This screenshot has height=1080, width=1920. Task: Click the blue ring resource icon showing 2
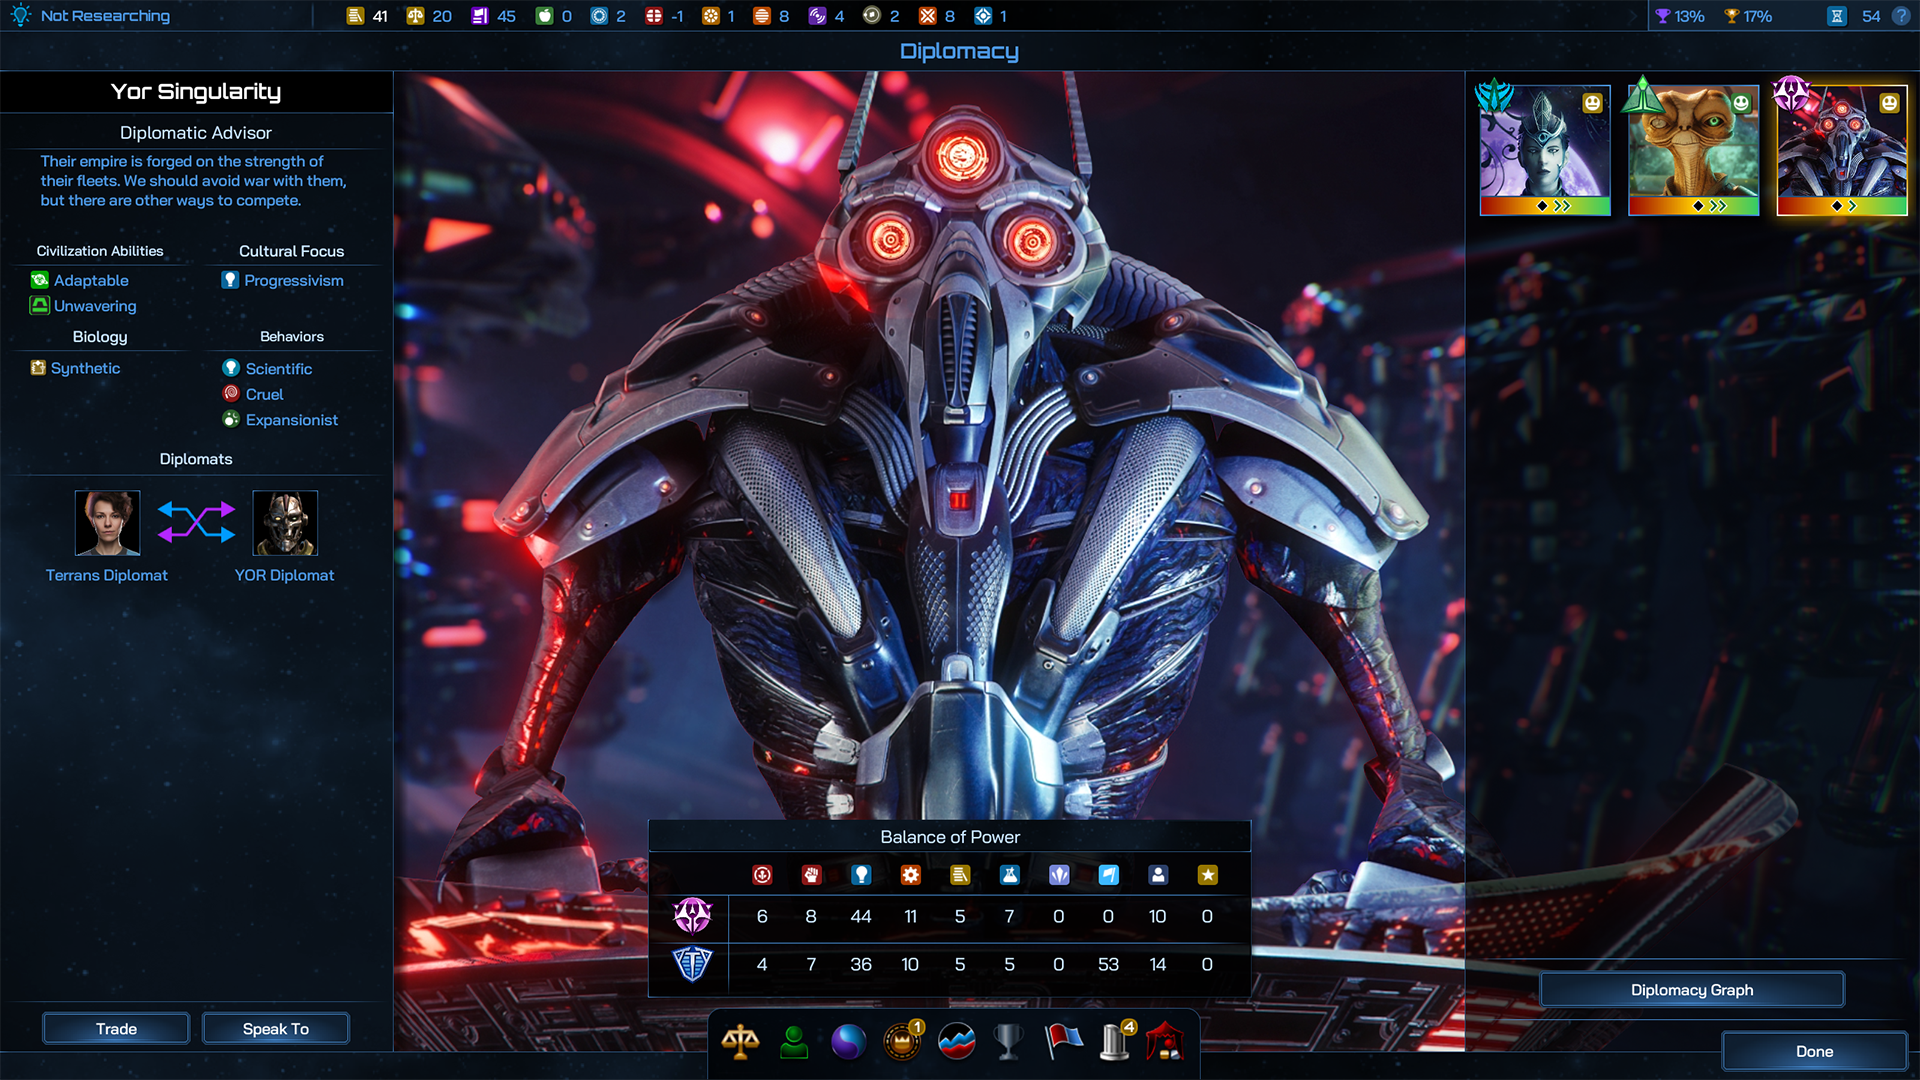pos(599,16)
